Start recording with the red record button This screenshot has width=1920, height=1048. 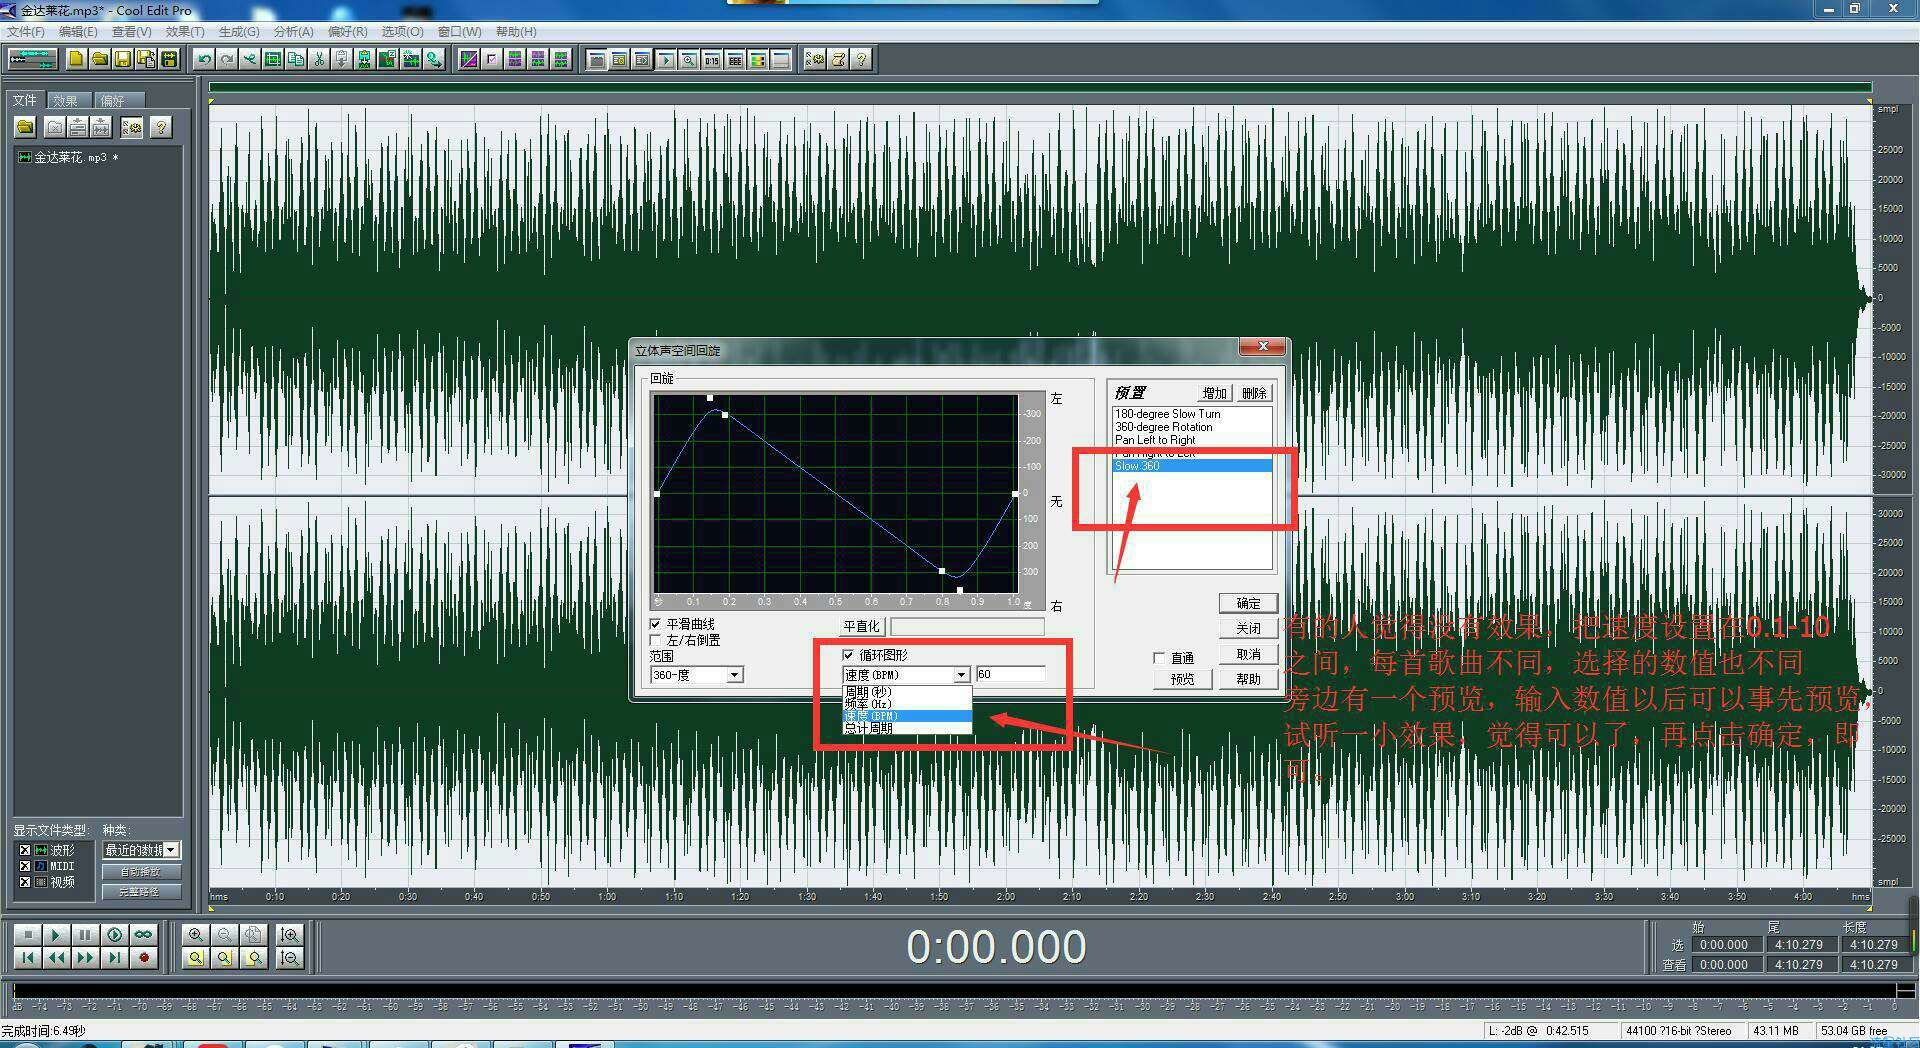click(x=143, y=958)
